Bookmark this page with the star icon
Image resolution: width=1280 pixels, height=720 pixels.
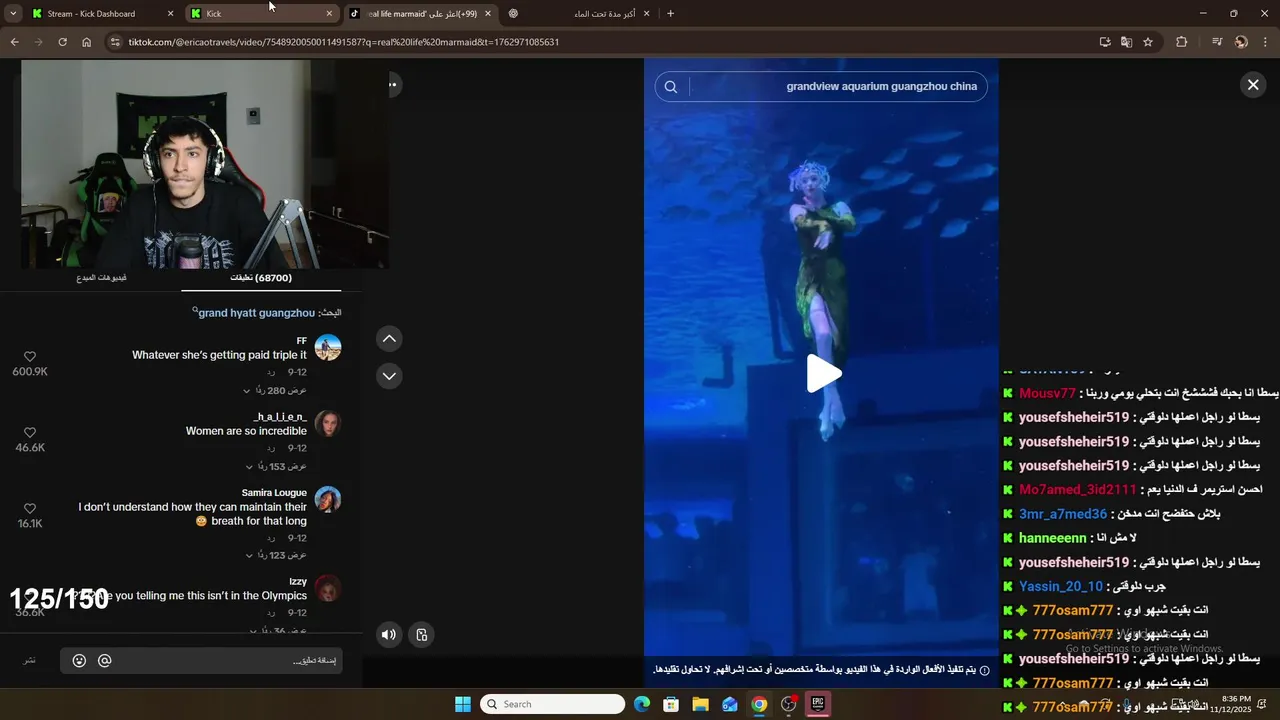[1148, 42]
